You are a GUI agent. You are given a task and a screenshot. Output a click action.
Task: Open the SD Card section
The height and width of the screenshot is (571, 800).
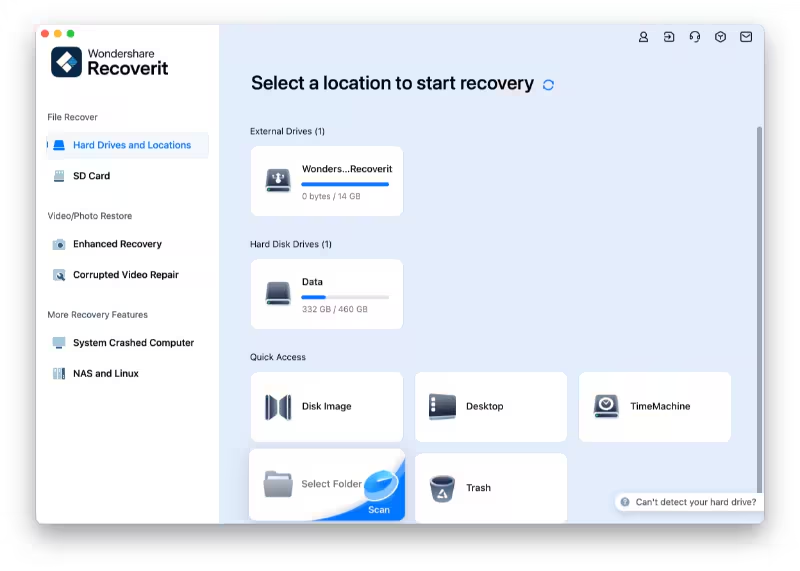tap(91, 176)
